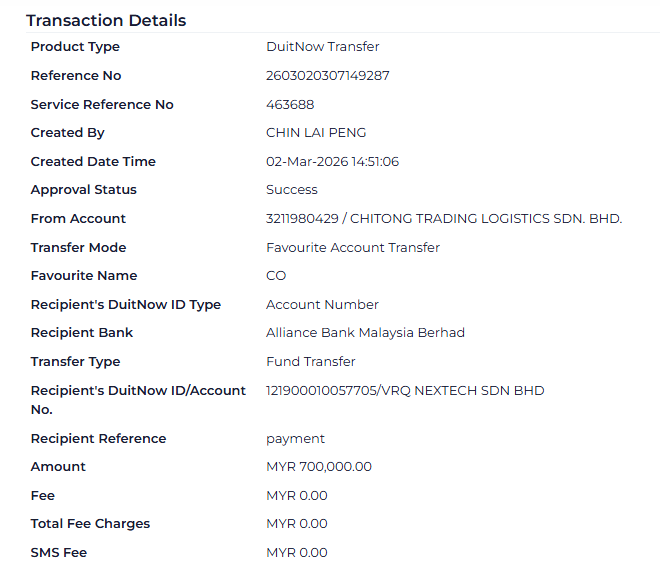The height and width of the screenshot is (582, 660).
Task: Select the service reference number 463688
Action: coord(290,105)
